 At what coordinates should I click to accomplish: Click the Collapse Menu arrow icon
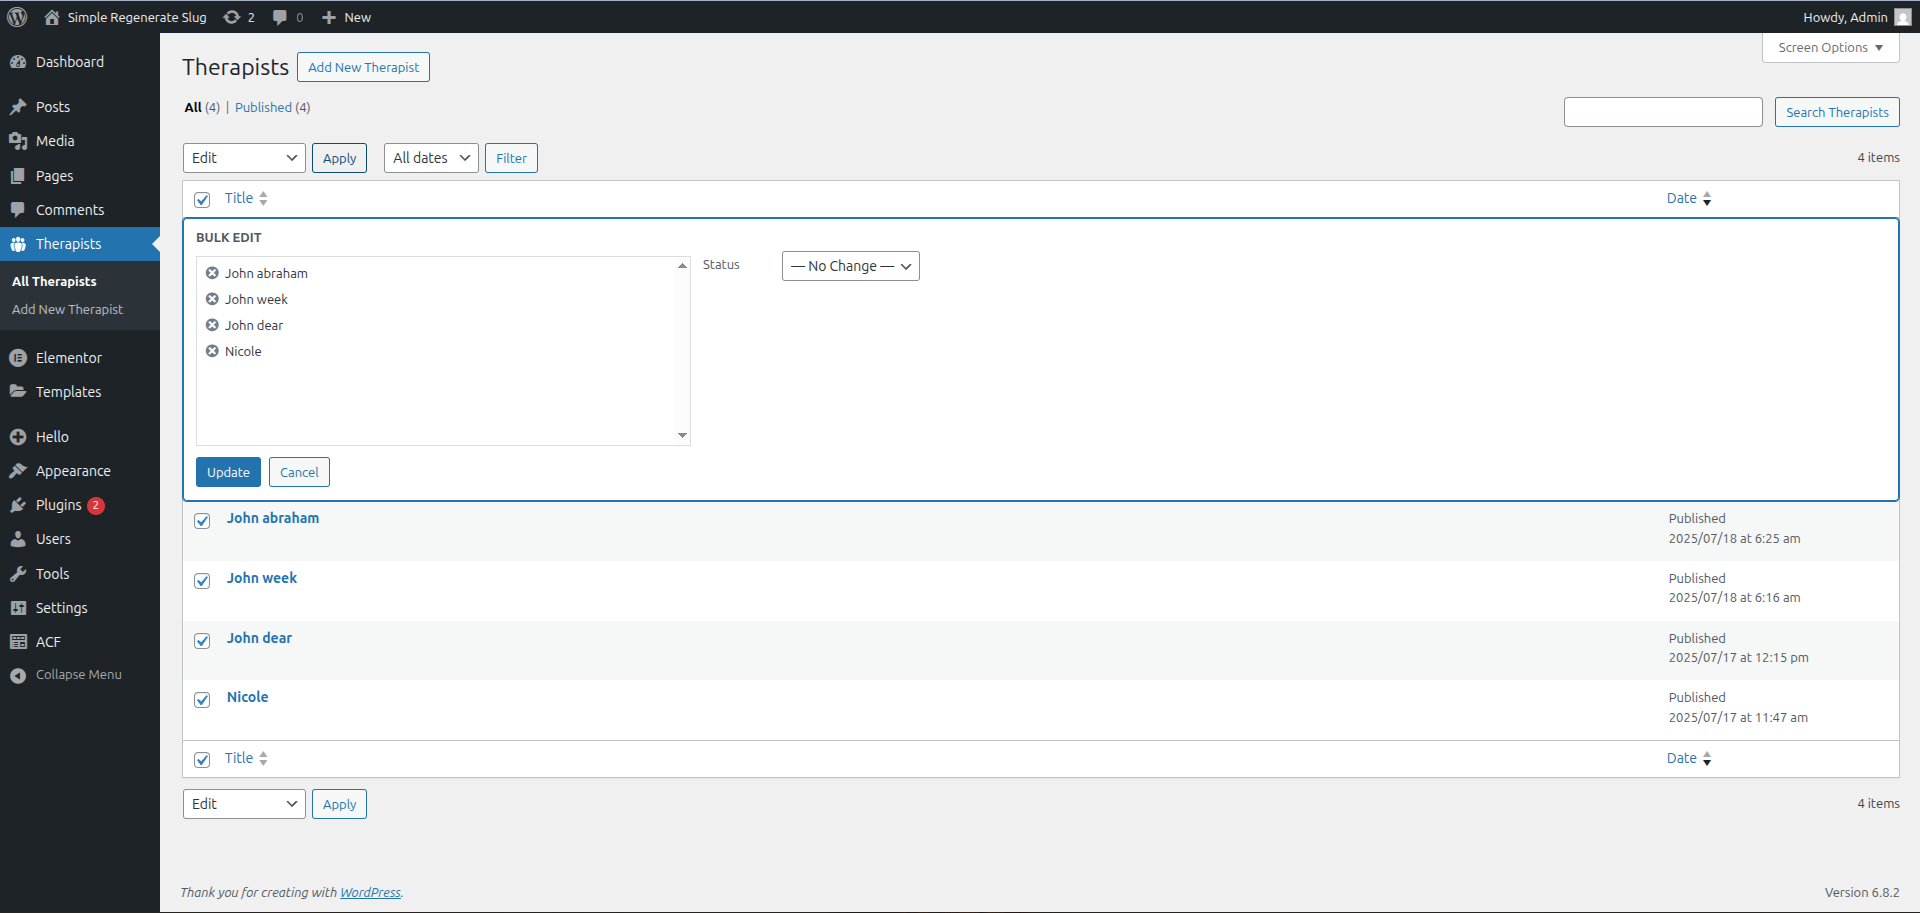point(18,675)
